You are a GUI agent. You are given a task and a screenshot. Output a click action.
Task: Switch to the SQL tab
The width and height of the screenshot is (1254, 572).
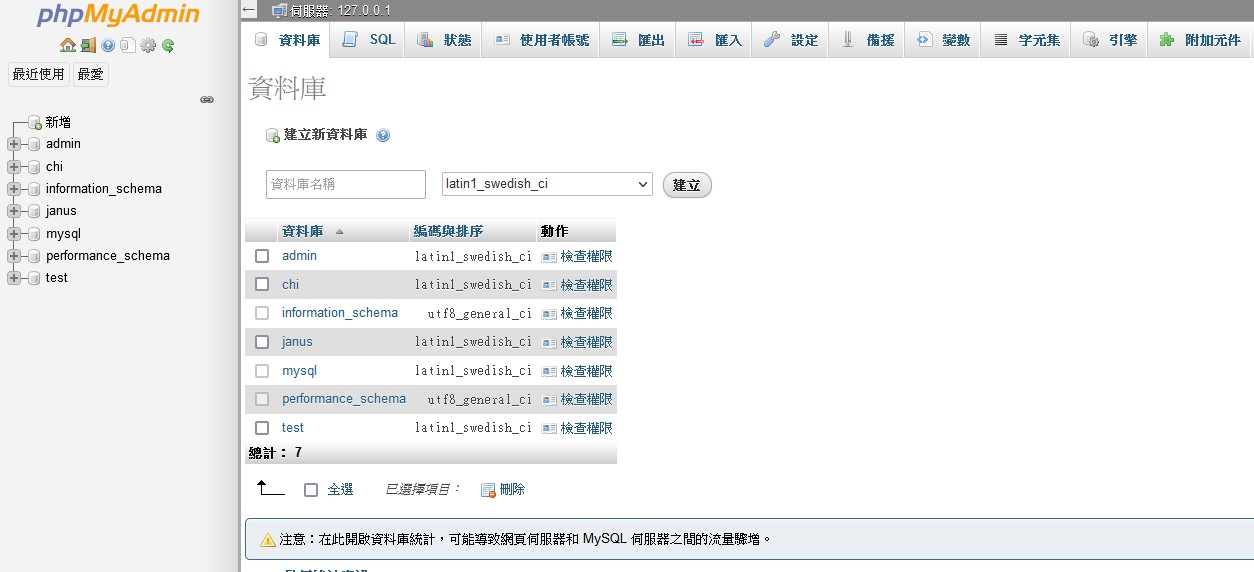(x=369, y=40)
